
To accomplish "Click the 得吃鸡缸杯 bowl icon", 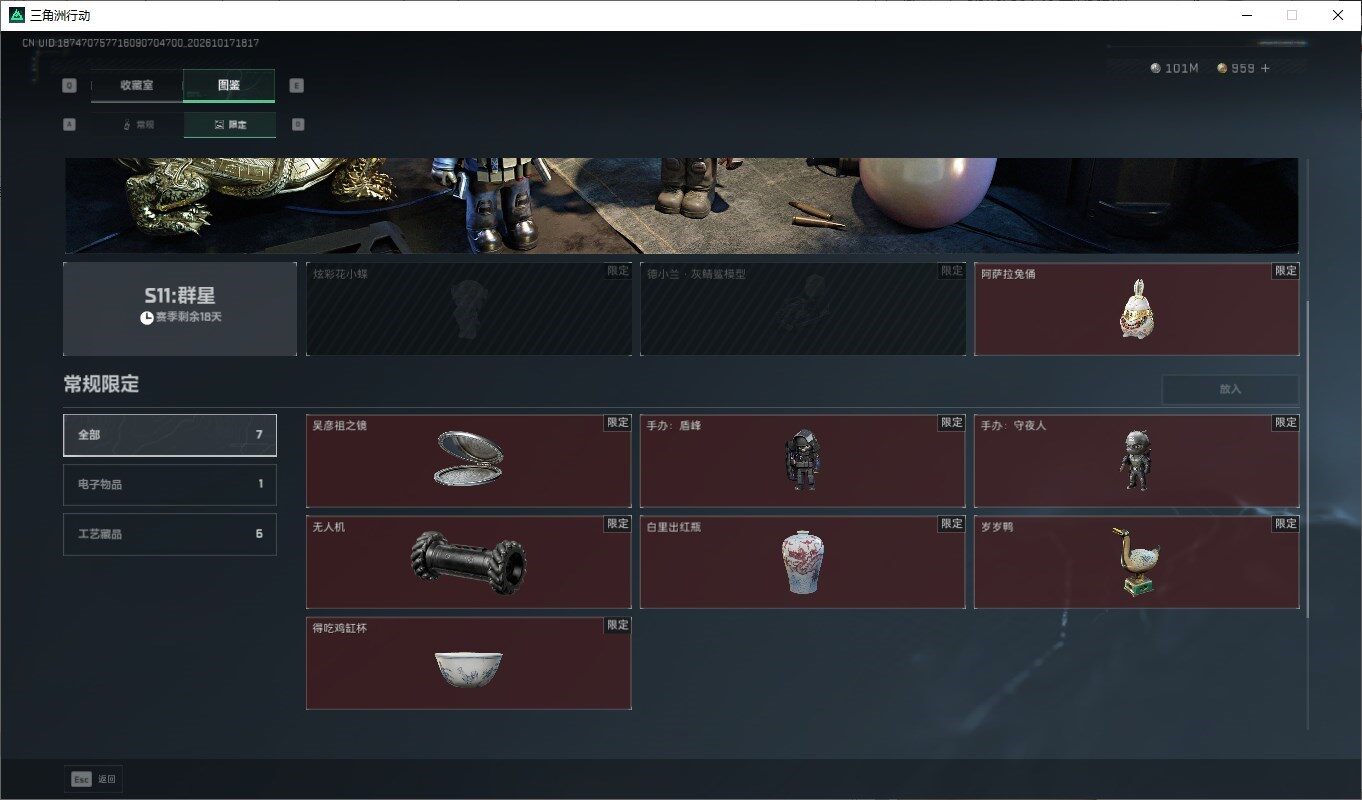I will click(469, 668).
